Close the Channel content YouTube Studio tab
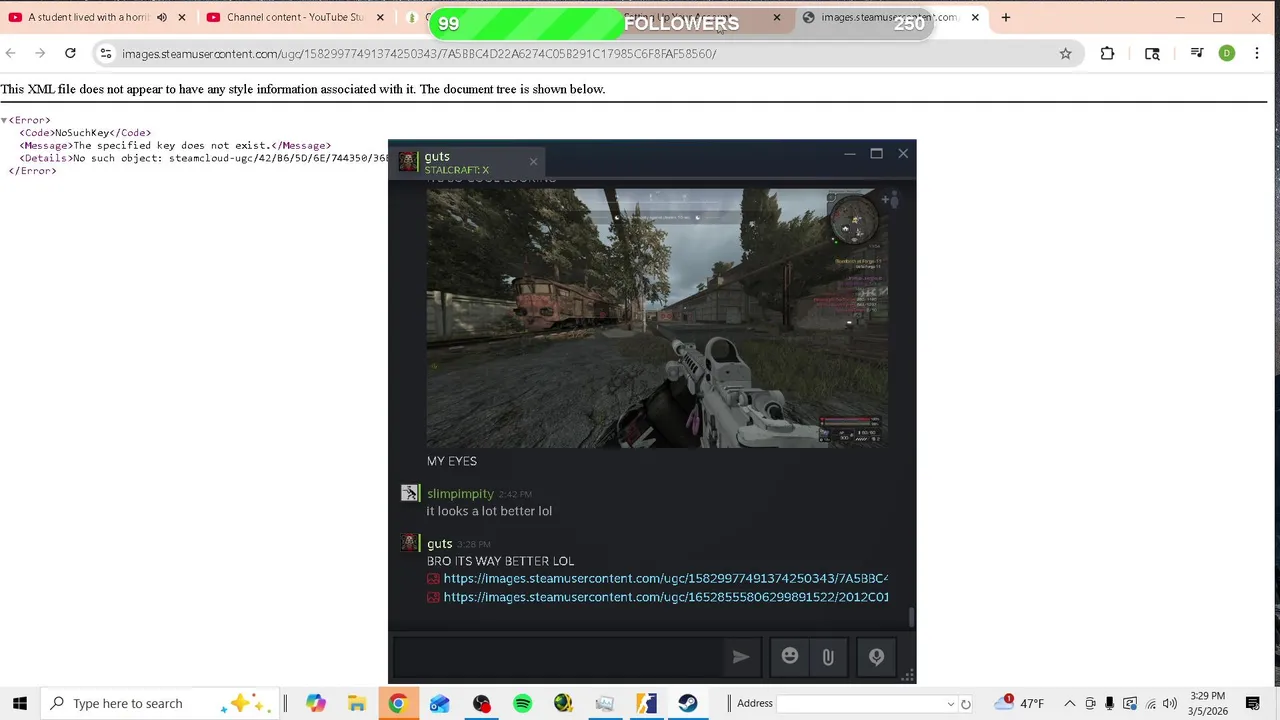 pos(381,17)
